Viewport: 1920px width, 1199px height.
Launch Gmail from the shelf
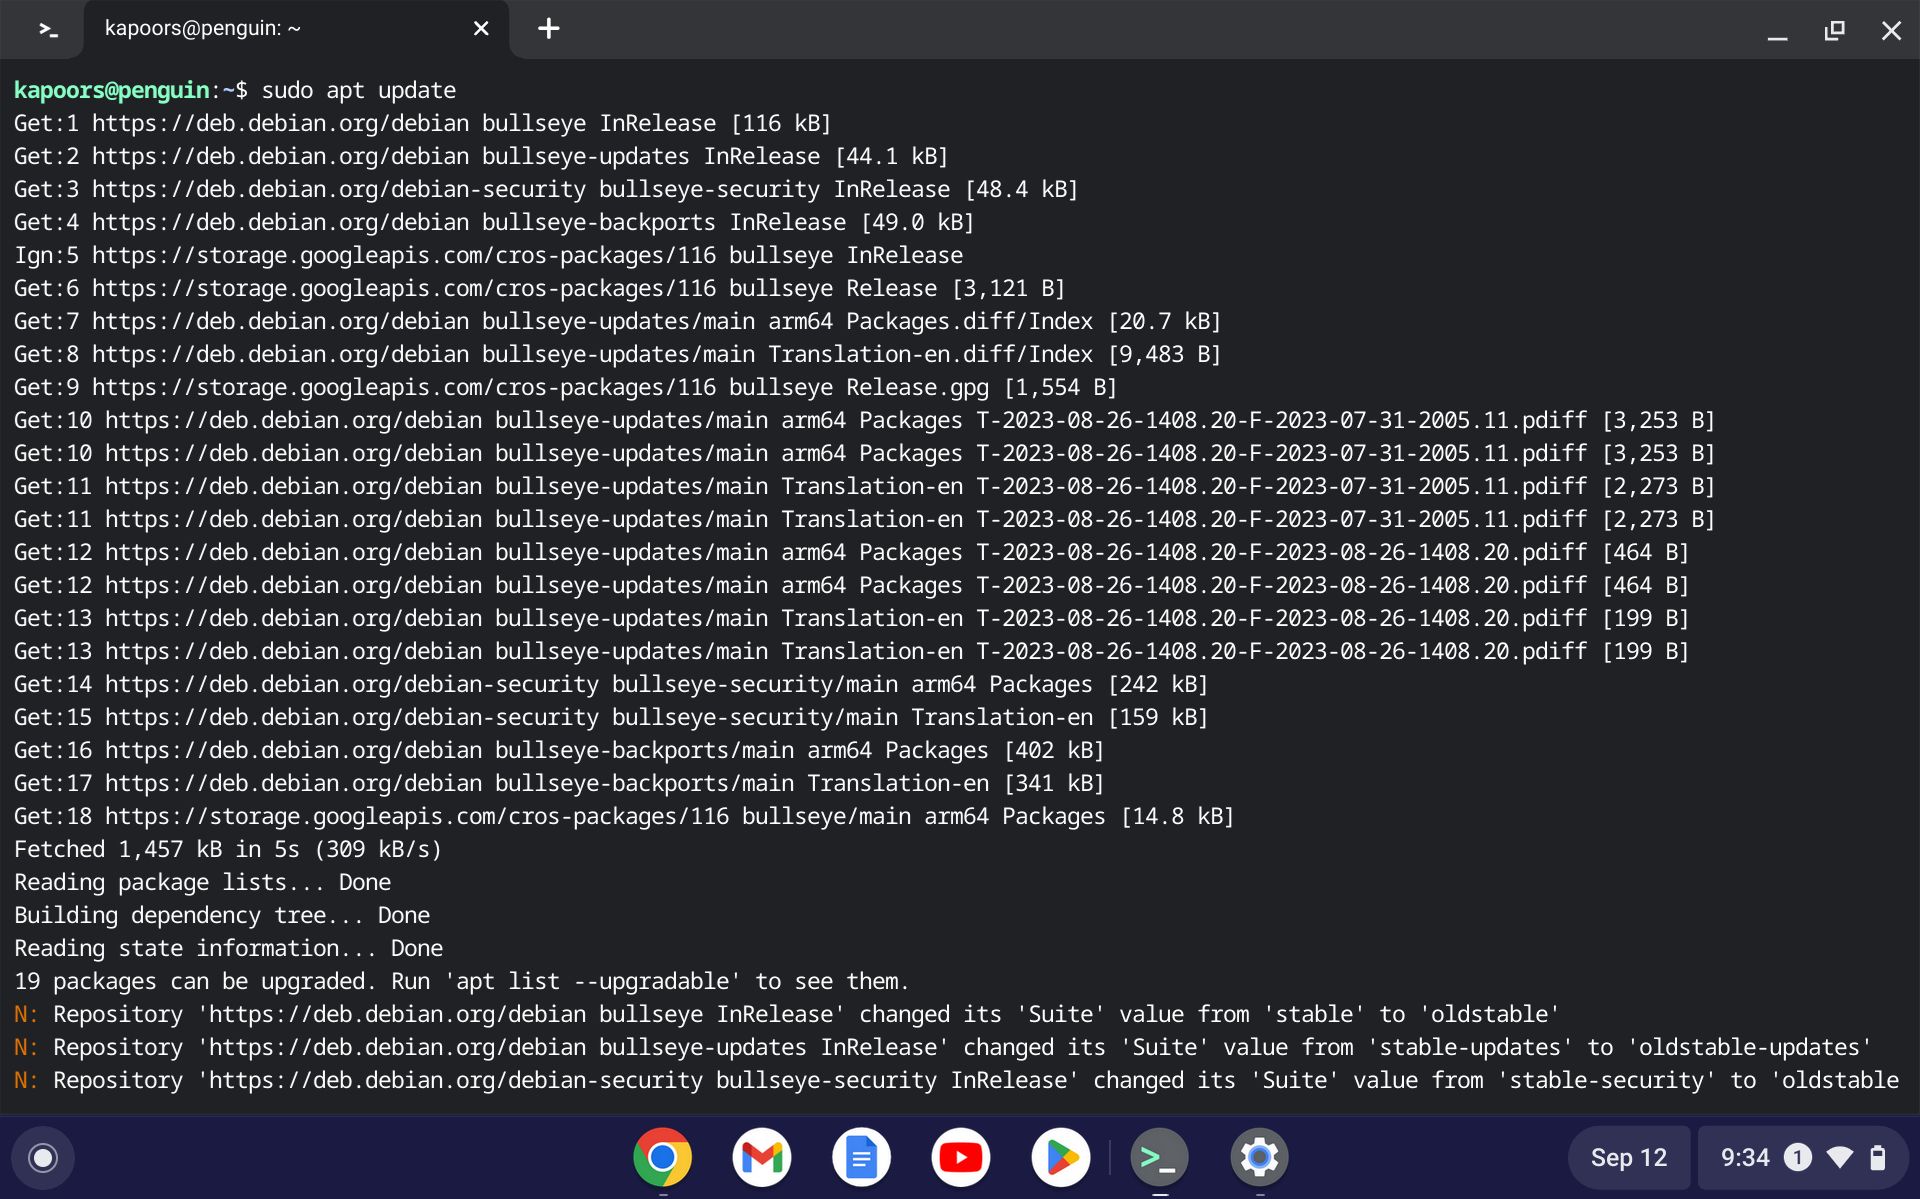[761, 1157]
